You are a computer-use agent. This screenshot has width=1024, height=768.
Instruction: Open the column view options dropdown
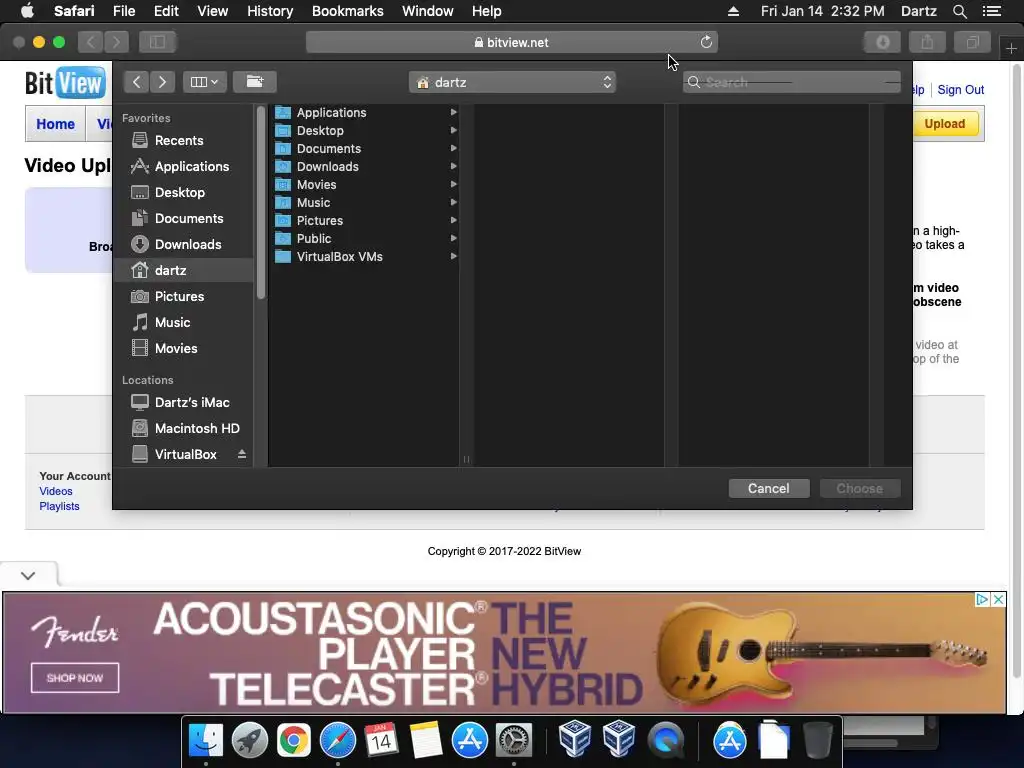point(204,82)
